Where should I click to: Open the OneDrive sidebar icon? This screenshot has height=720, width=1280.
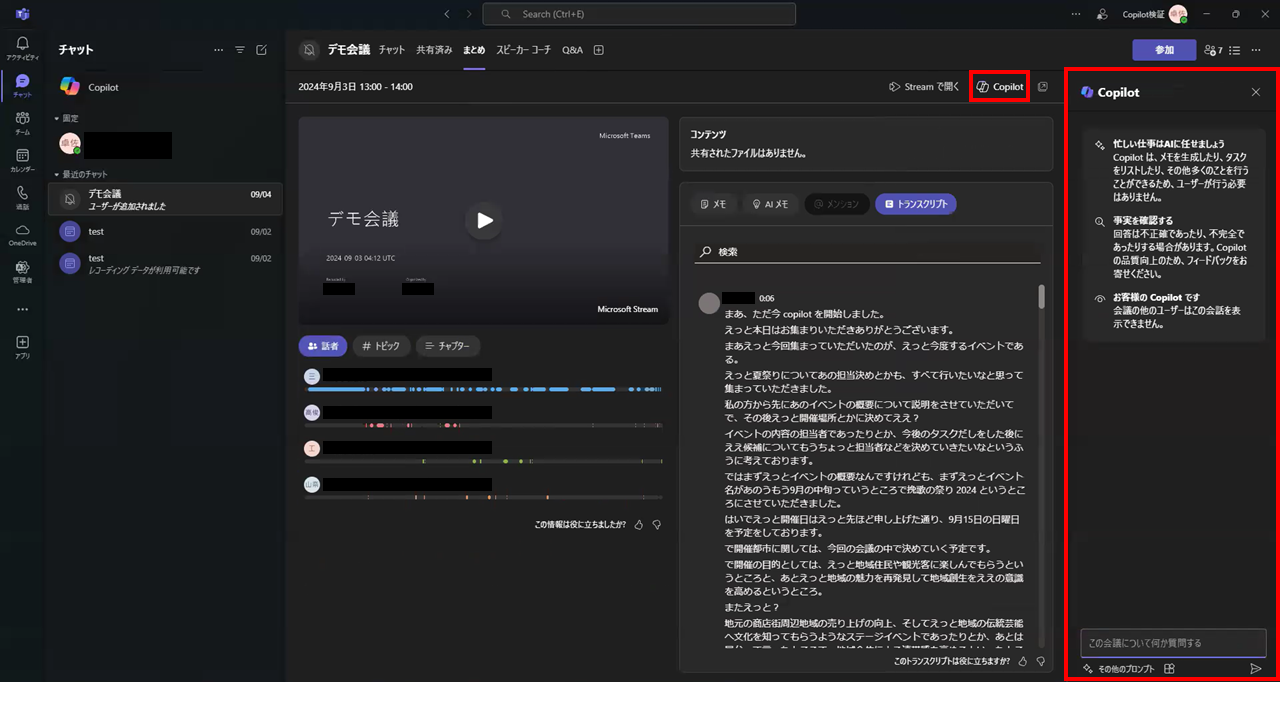coord(22,235)
